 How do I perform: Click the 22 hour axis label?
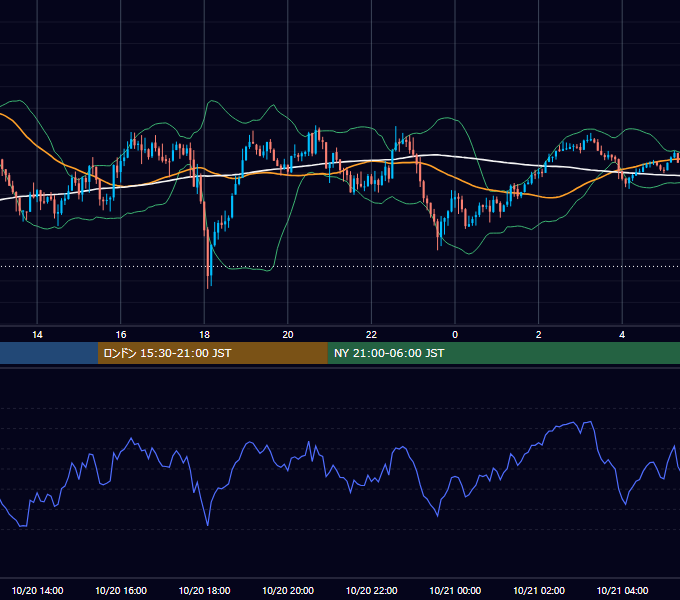coord(371,335)
